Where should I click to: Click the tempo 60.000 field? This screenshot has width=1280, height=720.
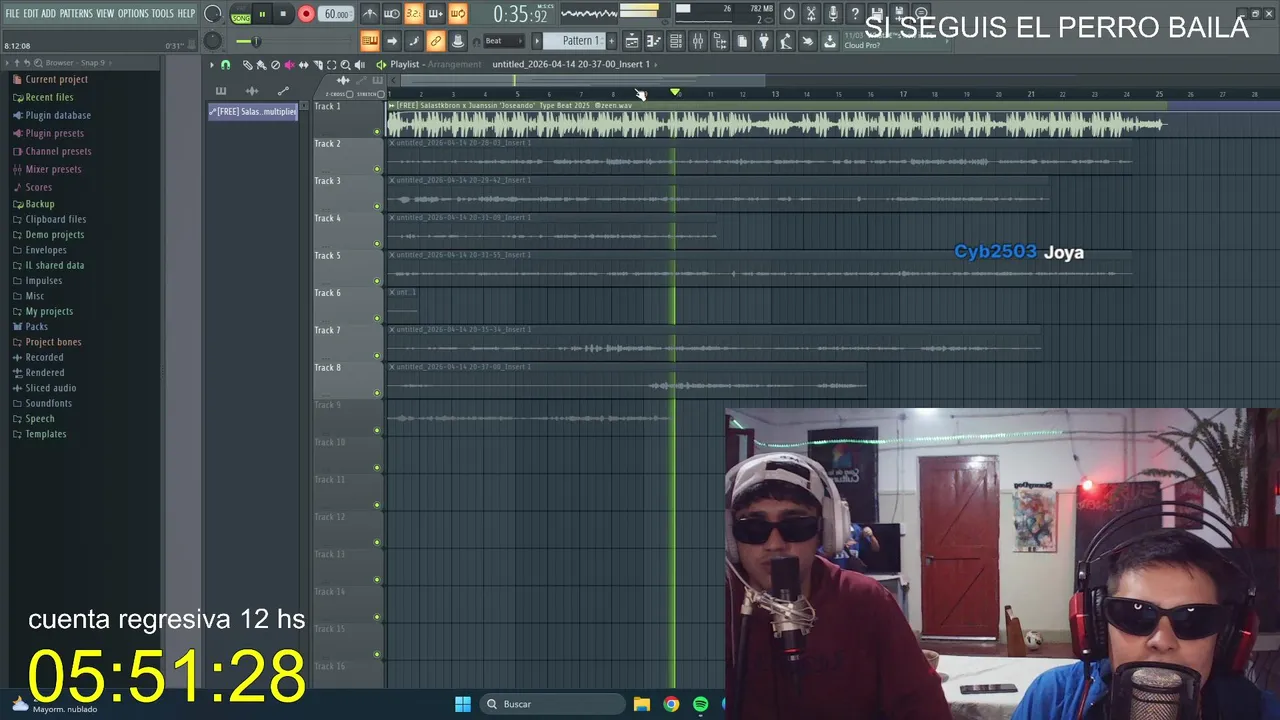click(337, 14)
